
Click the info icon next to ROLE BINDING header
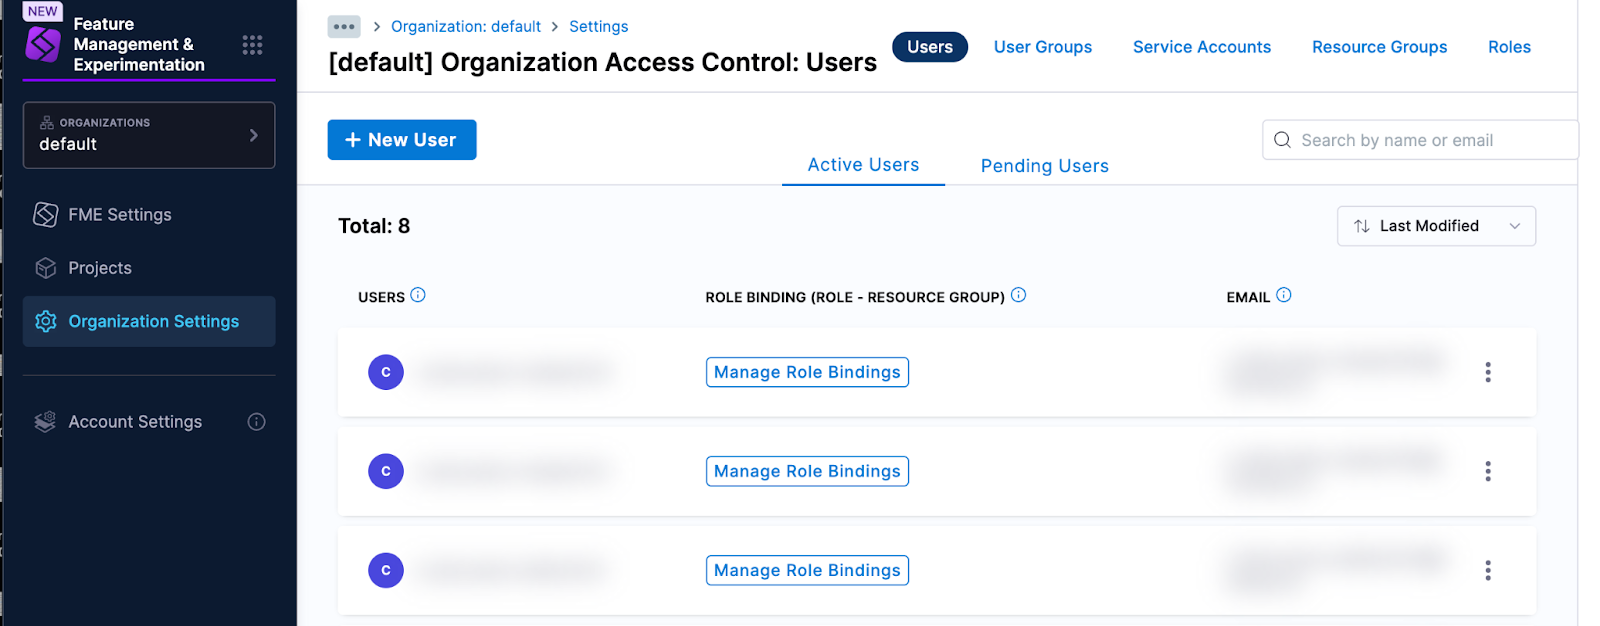click(x=1018, y=295)
